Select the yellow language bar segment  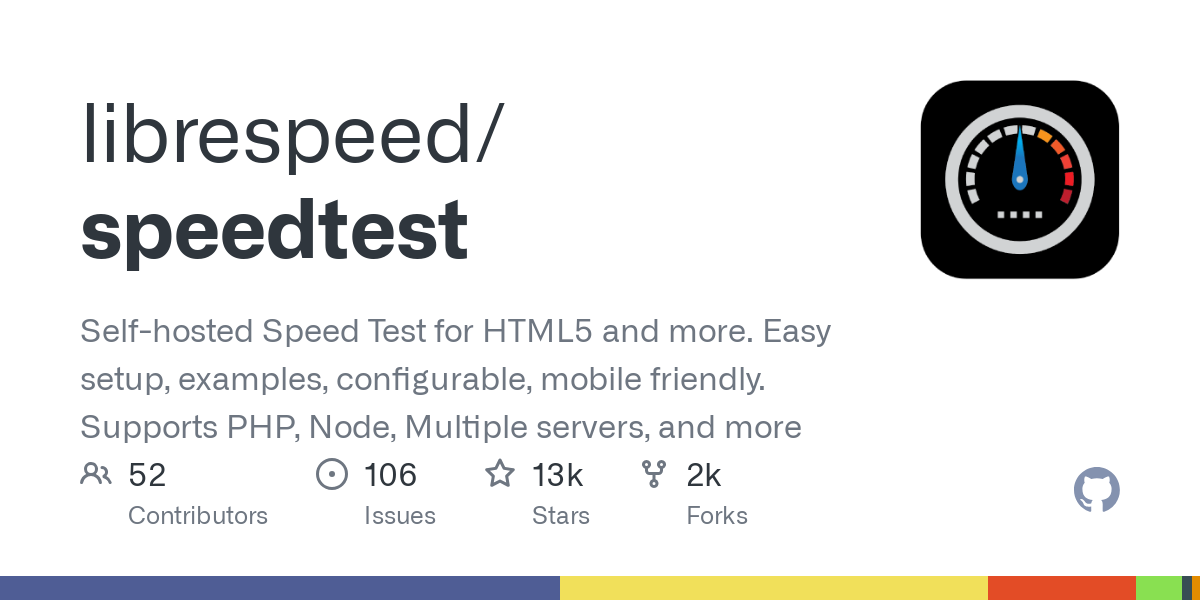pyautogui.click(x=774, y=588)
